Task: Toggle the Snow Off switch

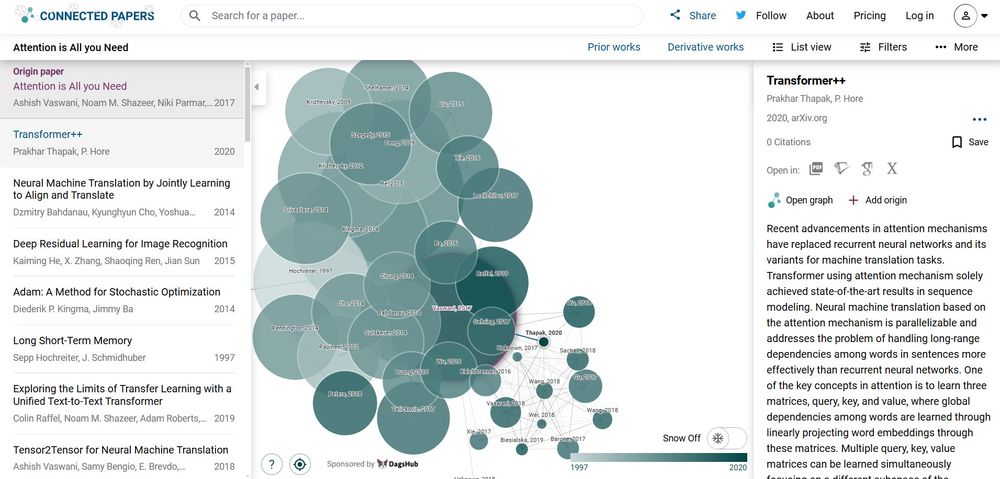Action: tap(726, 438)
